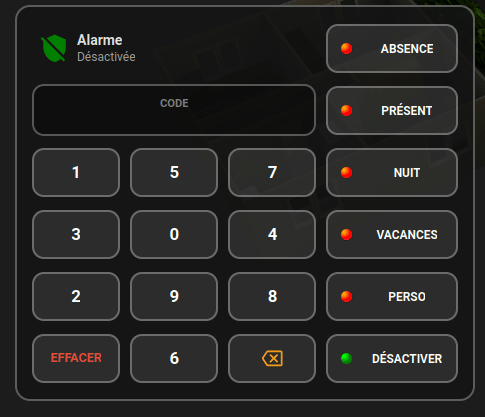The width and height of the screenshot is (485, 417).
Task: Select the number 7 key
Action: (x=272, y=172)
